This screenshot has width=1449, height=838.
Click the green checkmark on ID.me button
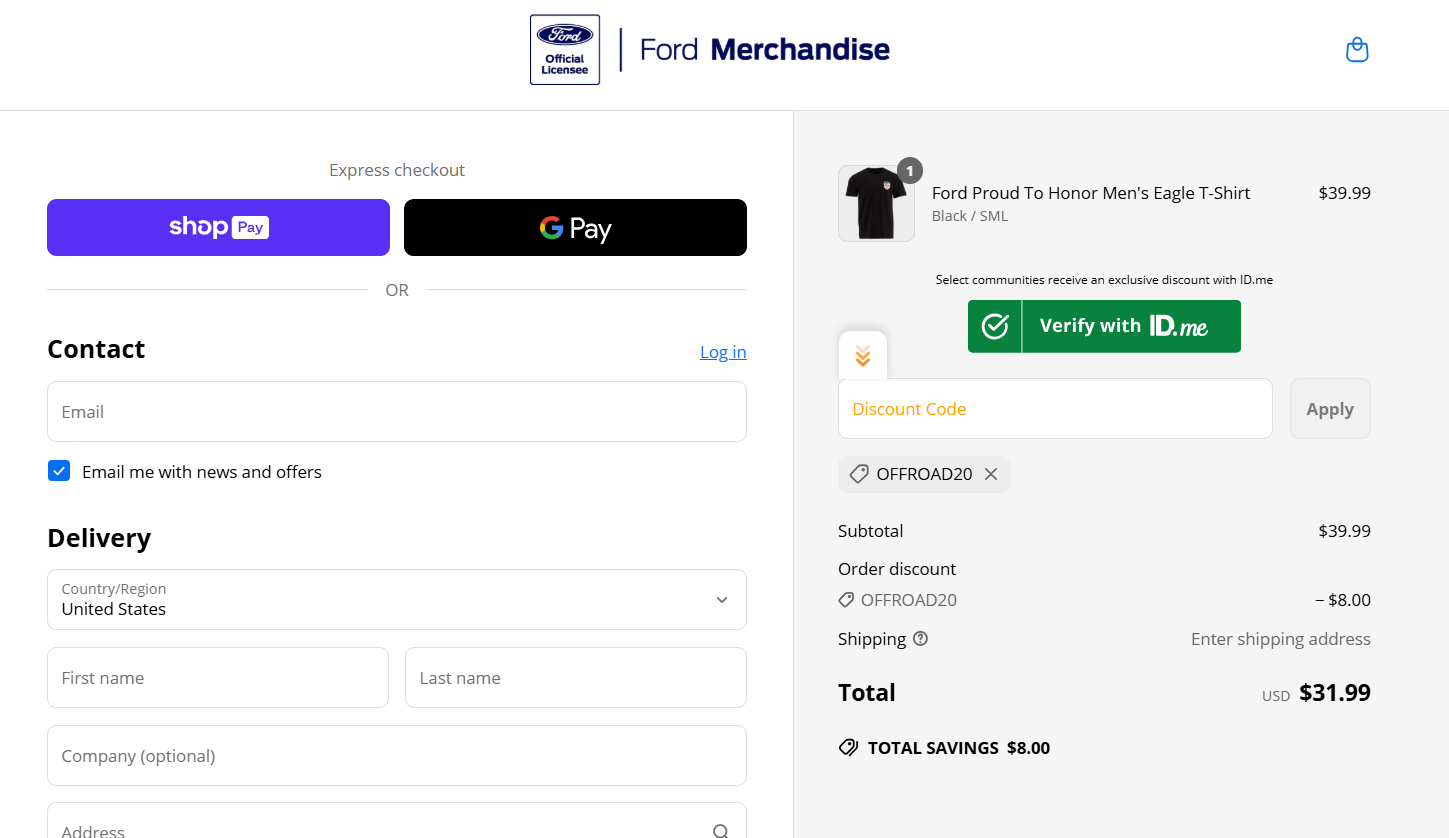pos(994,326)
